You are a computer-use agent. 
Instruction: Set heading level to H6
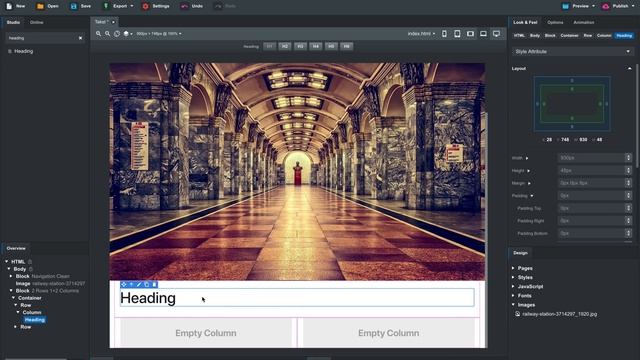(347, 46)
